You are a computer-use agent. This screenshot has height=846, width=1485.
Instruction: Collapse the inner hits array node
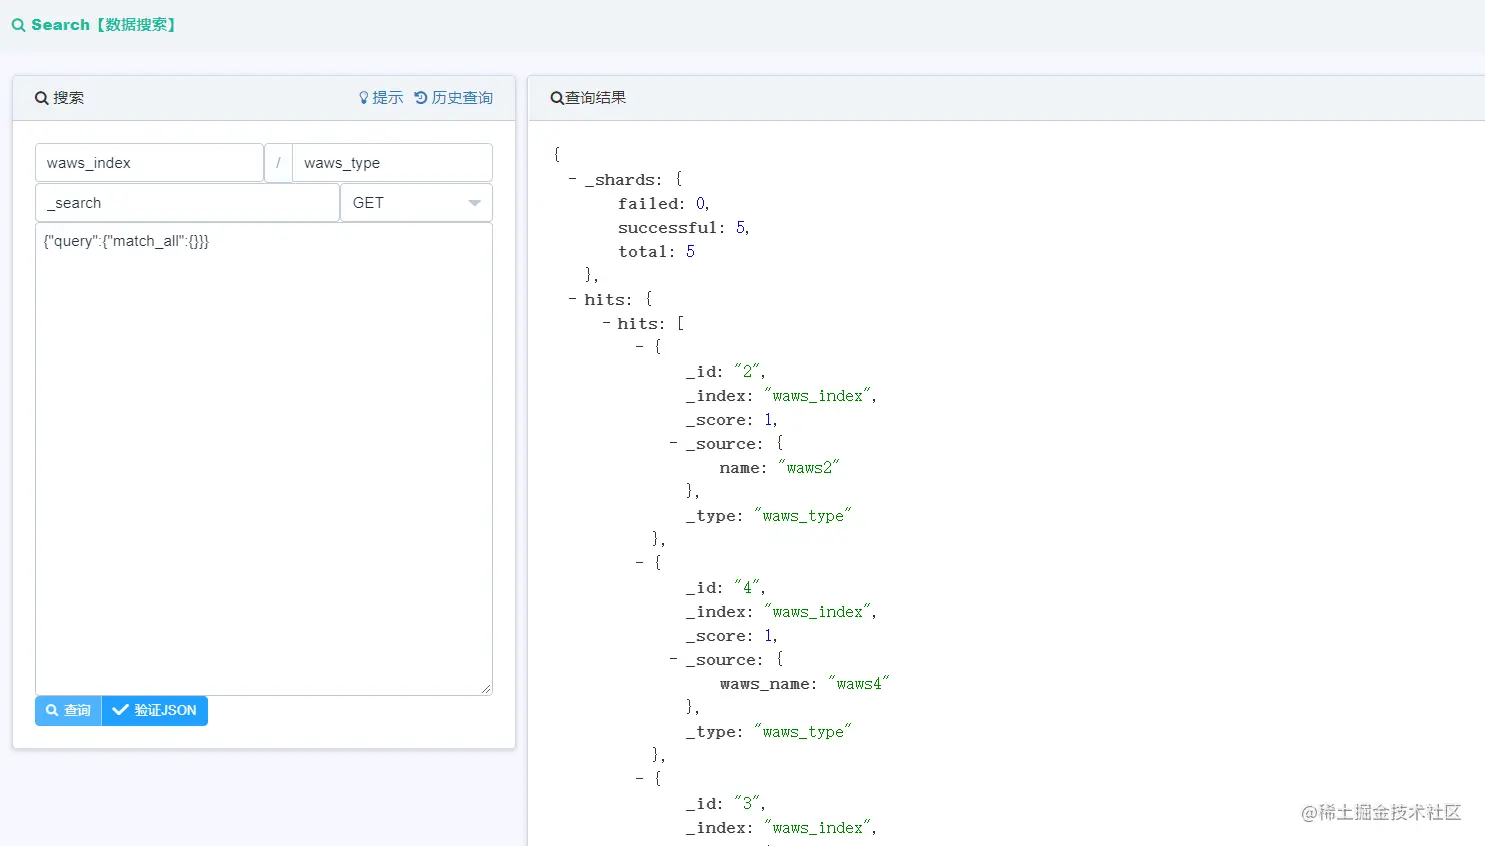point(606,324)
